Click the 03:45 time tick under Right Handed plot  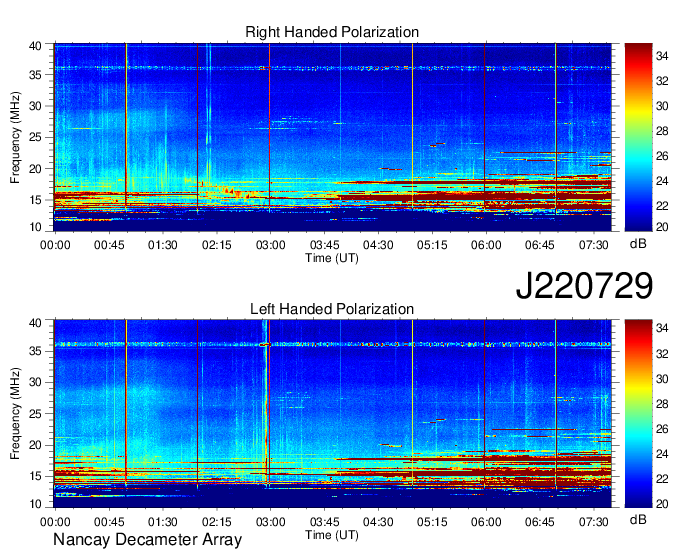[x=324, y=245]
